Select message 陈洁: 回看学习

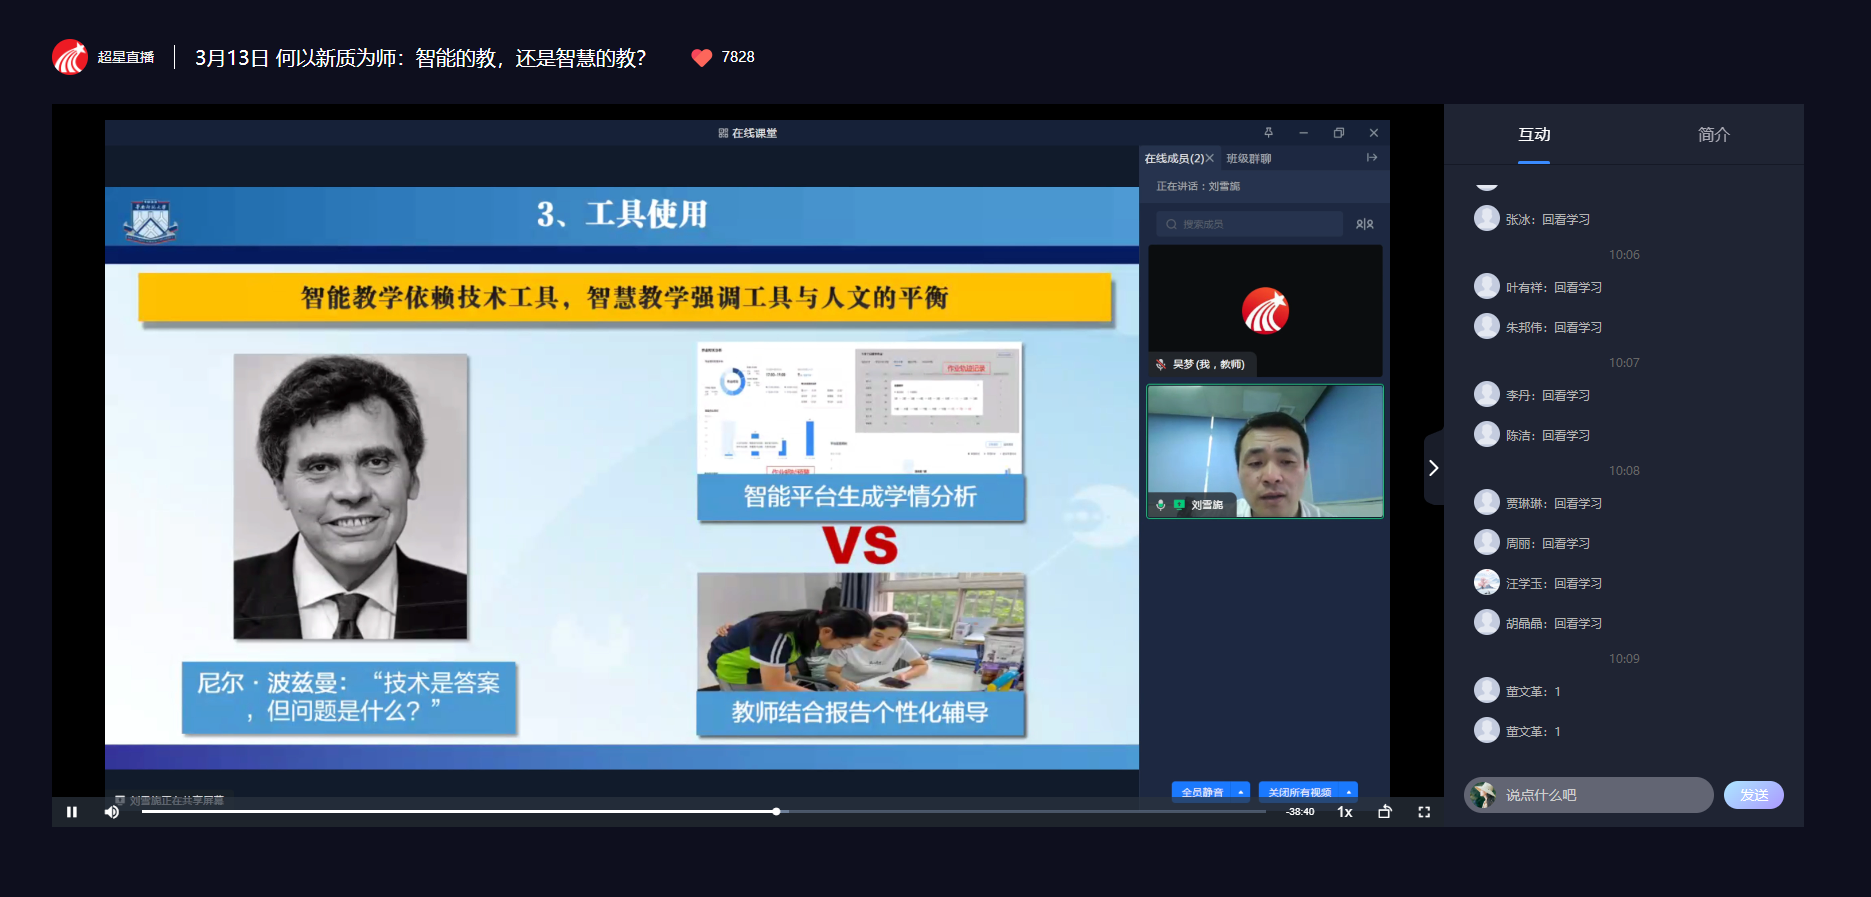[1548, 436]
